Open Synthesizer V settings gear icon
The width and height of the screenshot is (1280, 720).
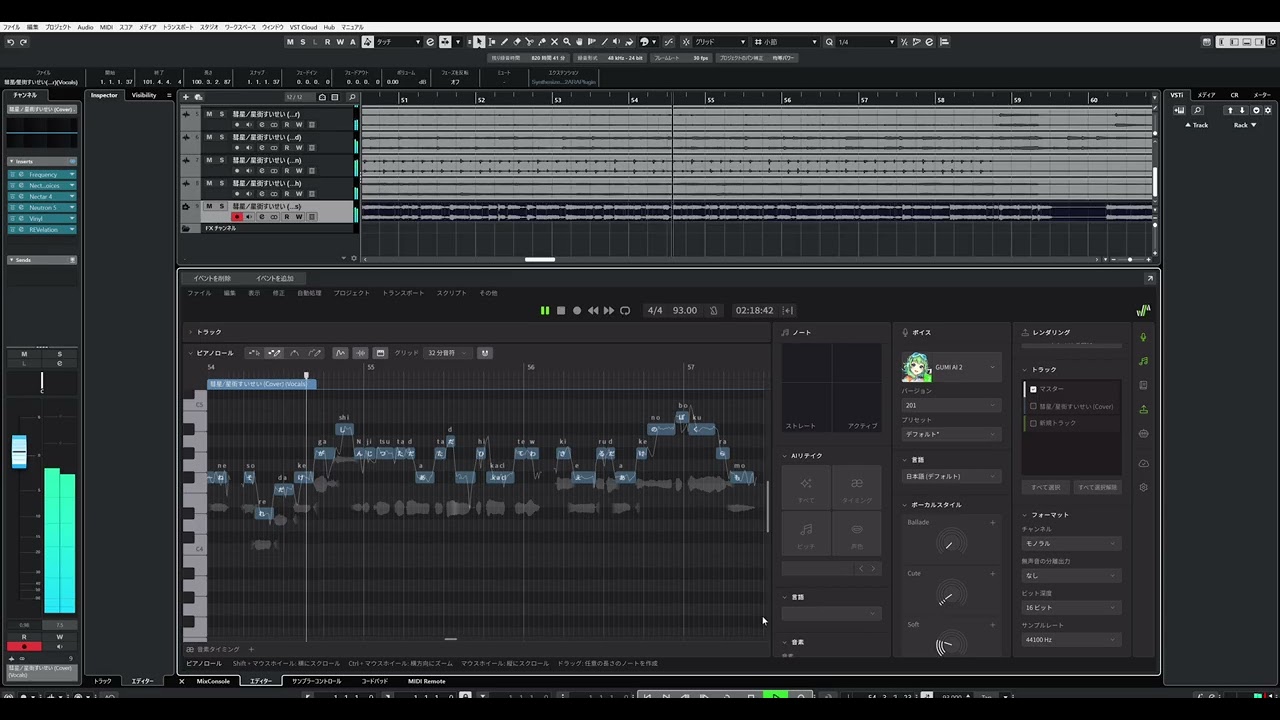point(1143,487)
